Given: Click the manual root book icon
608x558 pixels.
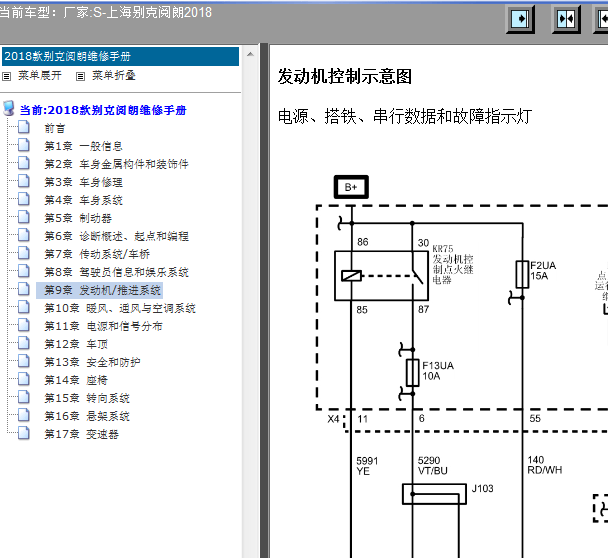Looking at the screenshot, I should point(9,108).
